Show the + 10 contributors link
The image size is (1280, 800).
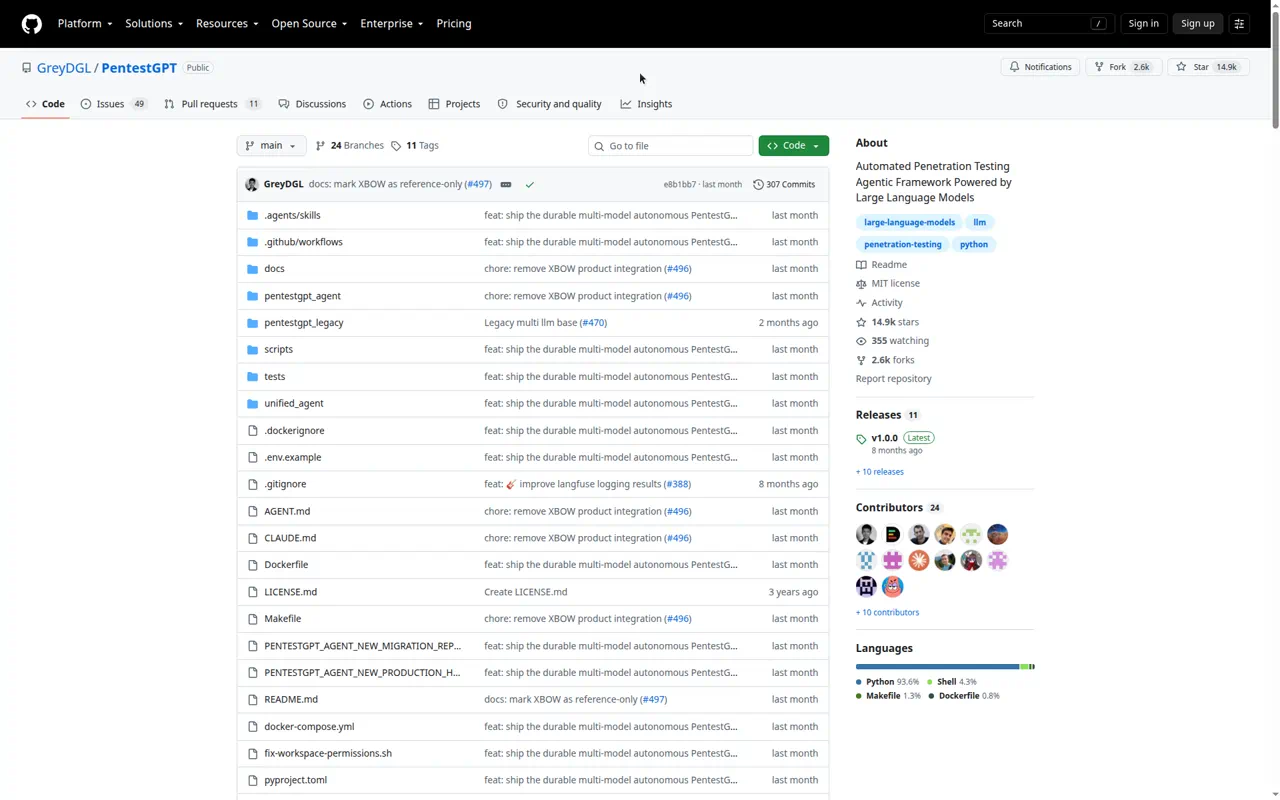[x=887, y=612]
